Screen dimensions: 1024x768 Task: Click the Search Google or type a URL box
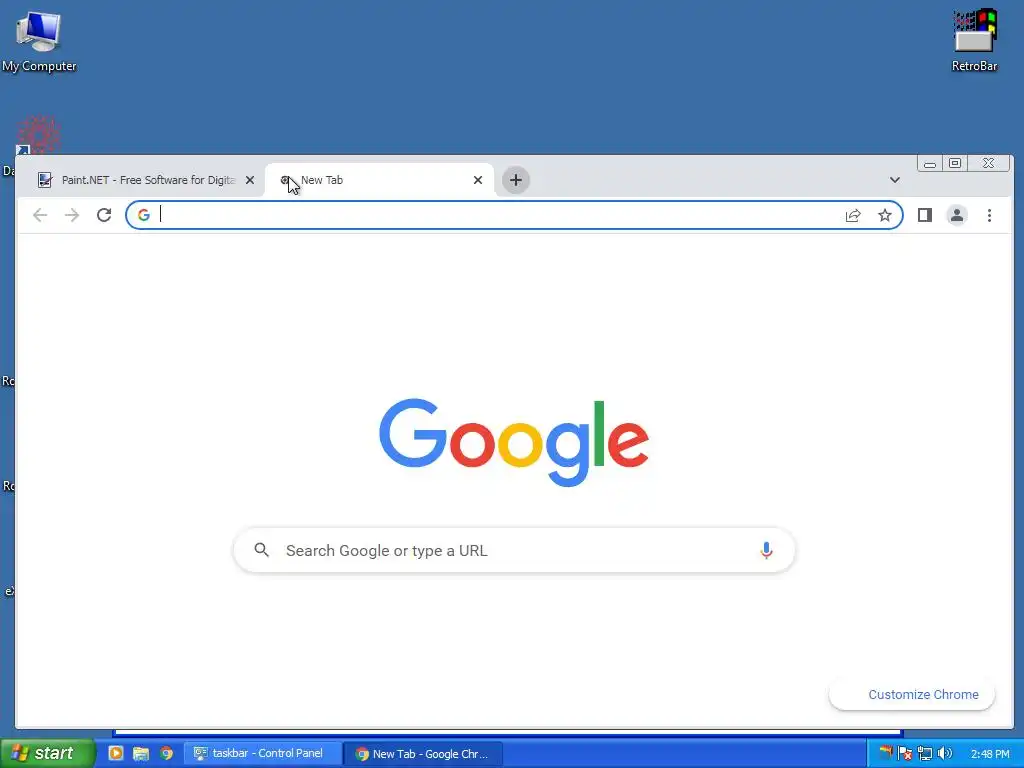point(514,551)
